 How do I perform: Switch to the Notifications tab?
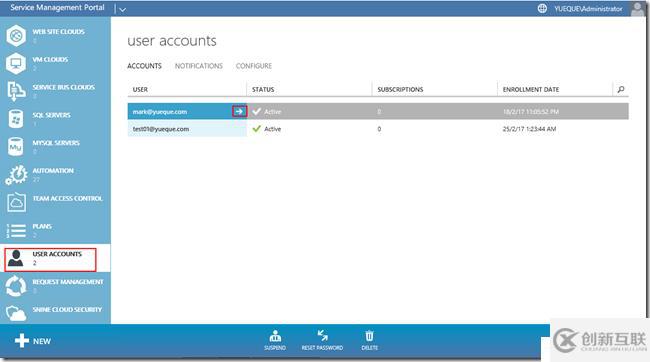pos(199,66)
